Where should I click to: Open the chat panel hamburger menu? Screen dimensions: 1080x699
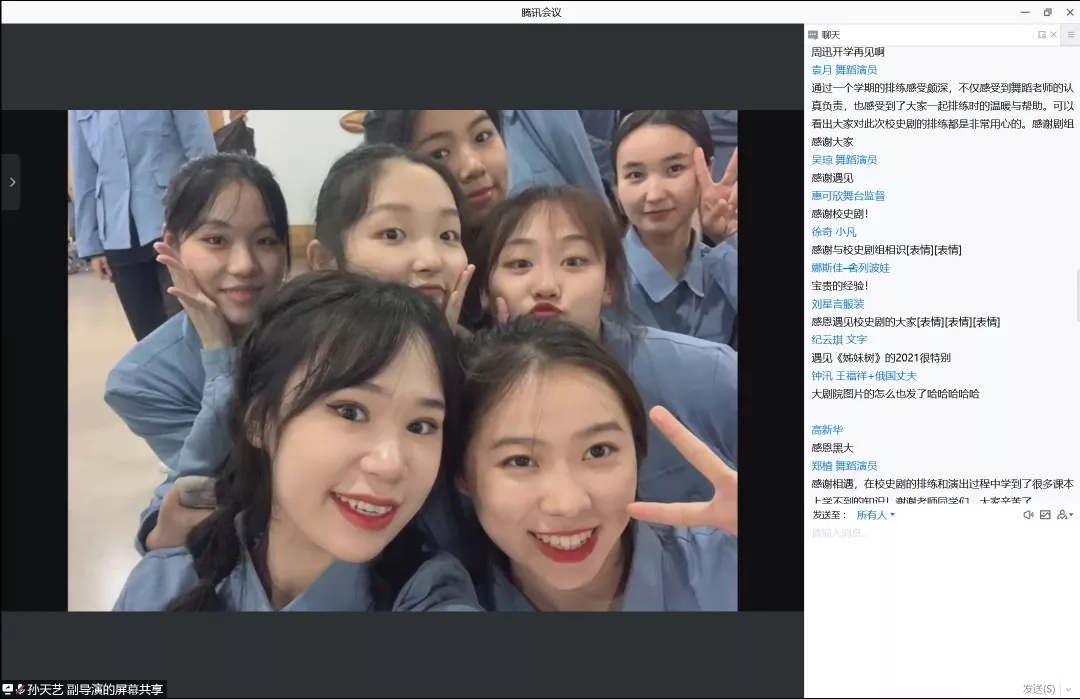[1071, 35]
